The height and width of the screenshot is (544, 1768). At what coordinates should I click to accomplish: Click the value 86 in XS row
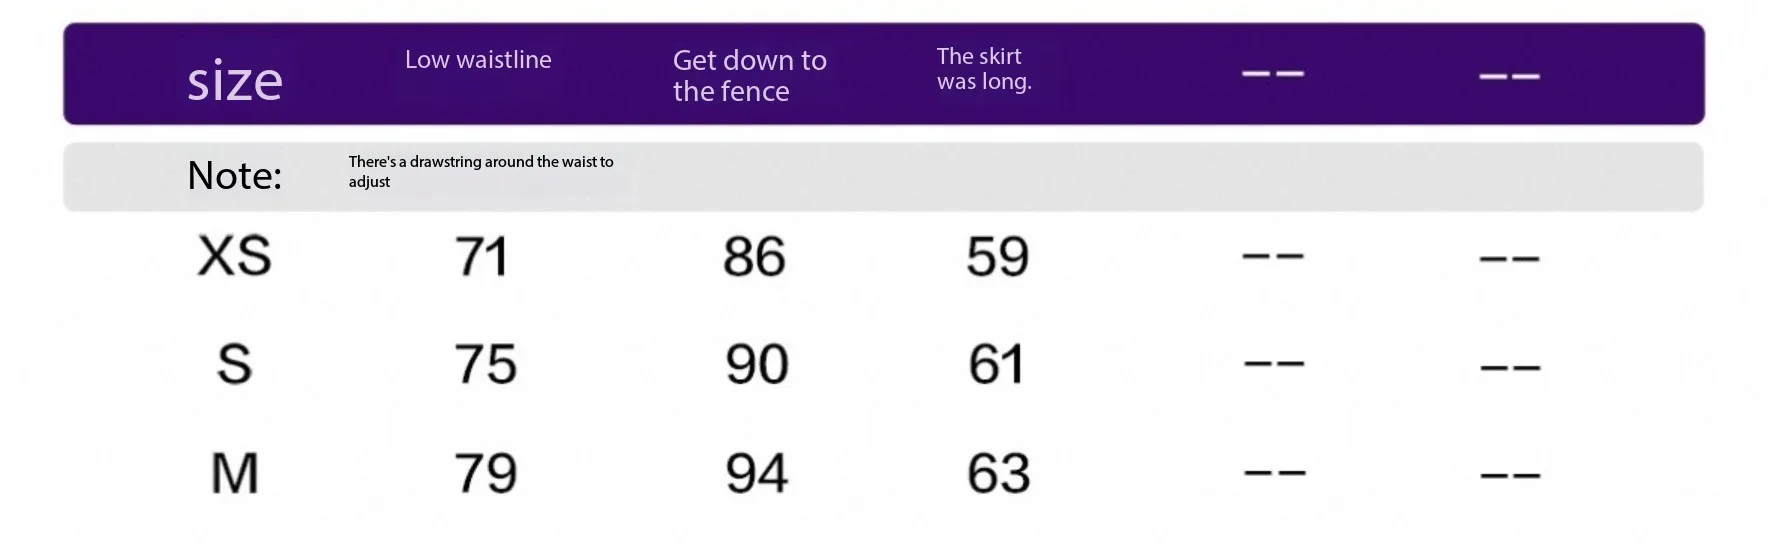pyautogui.click(x=754, y=256)
